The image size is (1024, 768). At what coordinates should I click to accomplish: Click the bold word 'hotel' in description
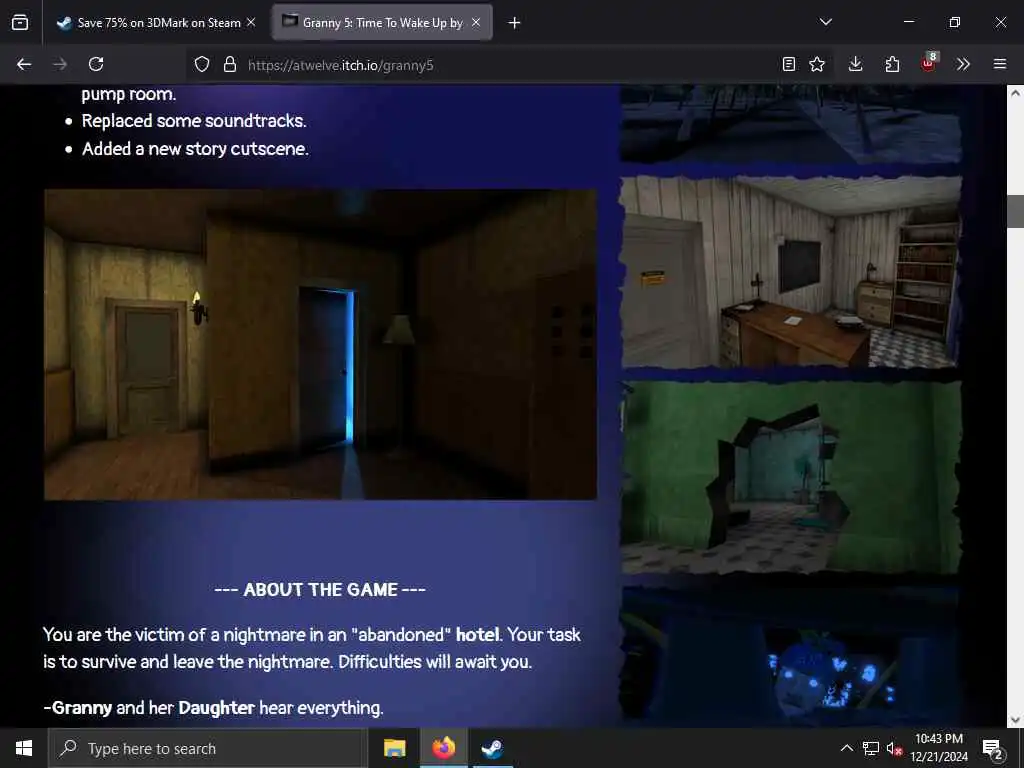pyautogui.click(x=477, y=635)
